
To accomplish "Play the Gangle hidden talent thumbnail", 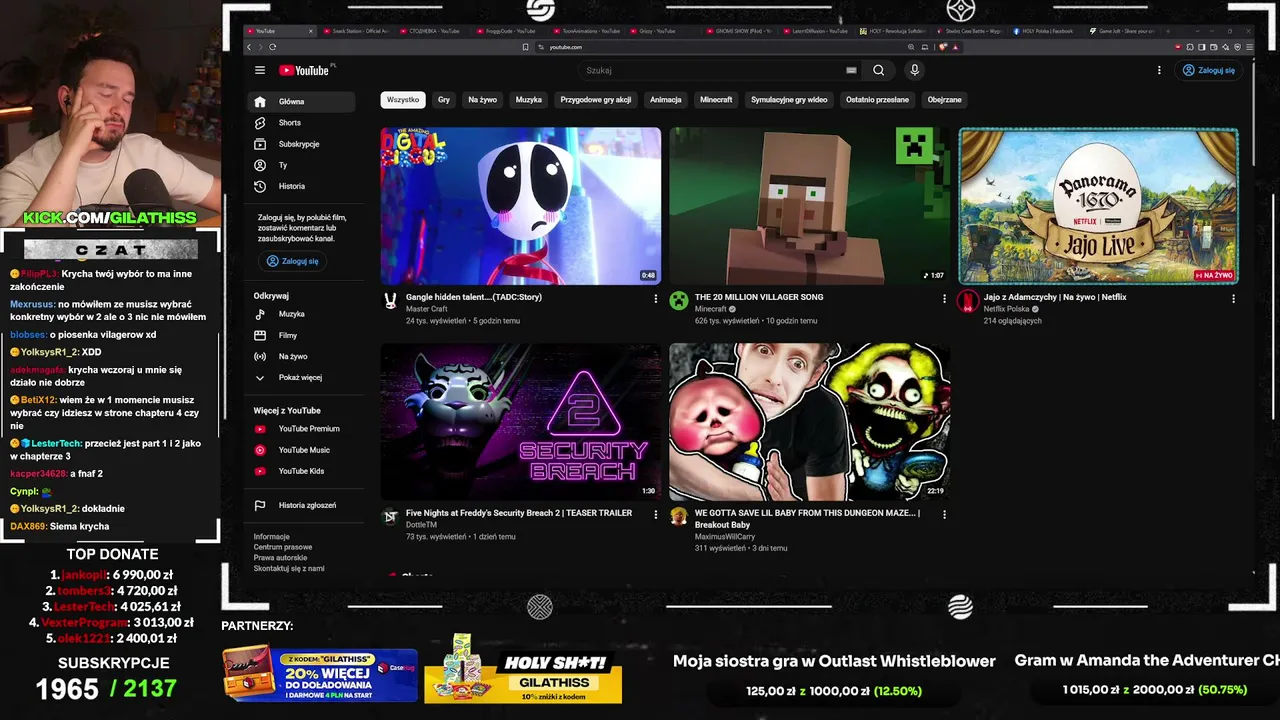I will pos(520,206).
